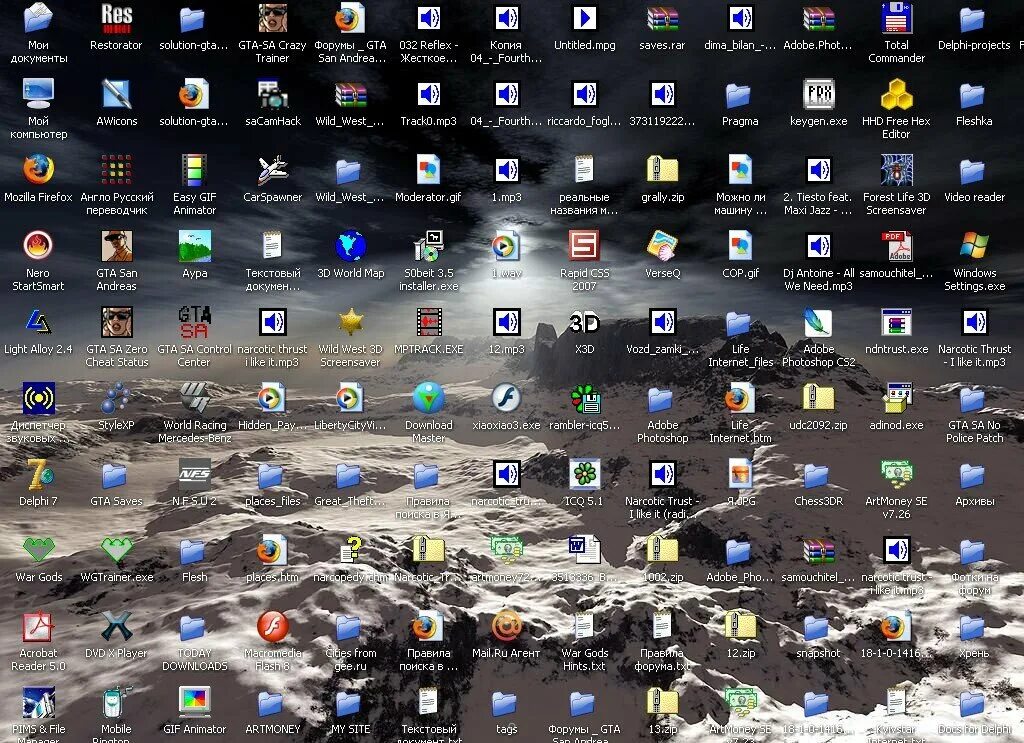Select the Аура icon

[x=195, y=246]
